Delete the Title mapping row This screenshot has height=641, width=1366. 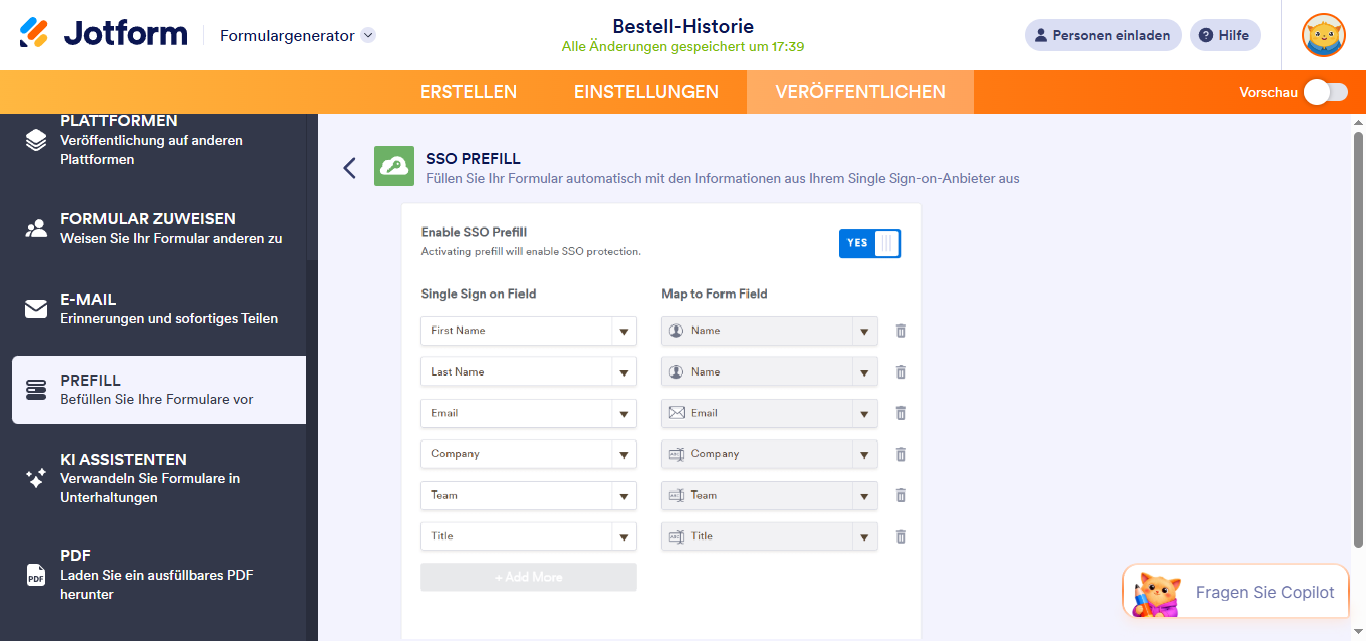point(900,536)
